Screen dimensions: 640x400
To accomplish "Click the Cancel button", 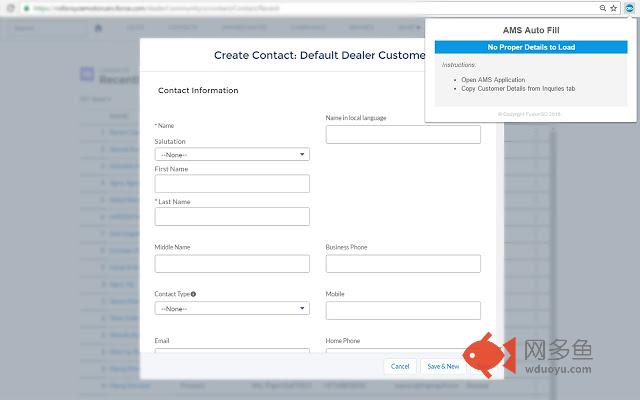I will [400, 366].
